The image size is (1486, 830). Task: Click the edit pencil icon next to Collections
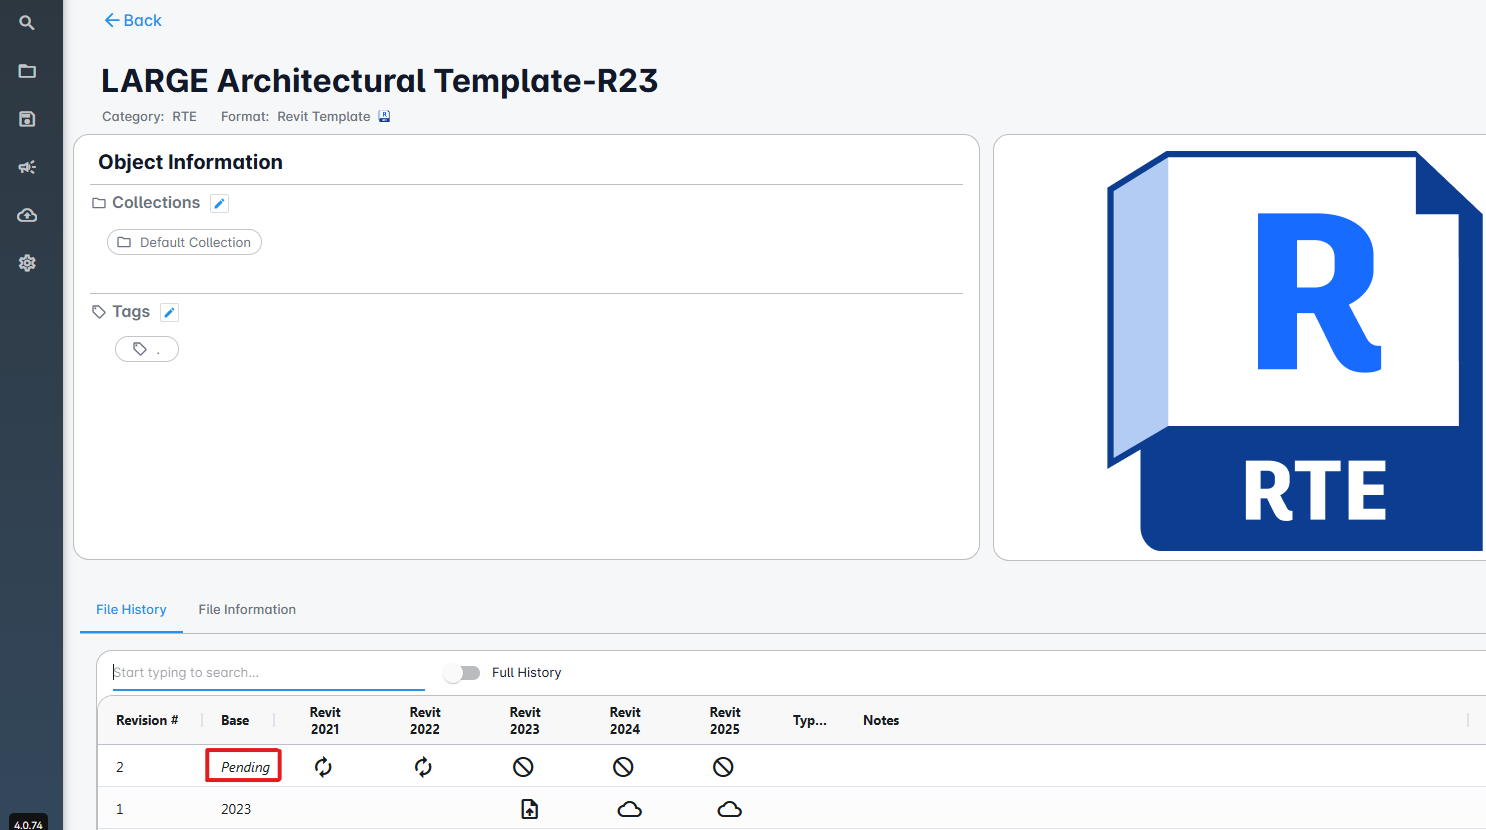220,203
